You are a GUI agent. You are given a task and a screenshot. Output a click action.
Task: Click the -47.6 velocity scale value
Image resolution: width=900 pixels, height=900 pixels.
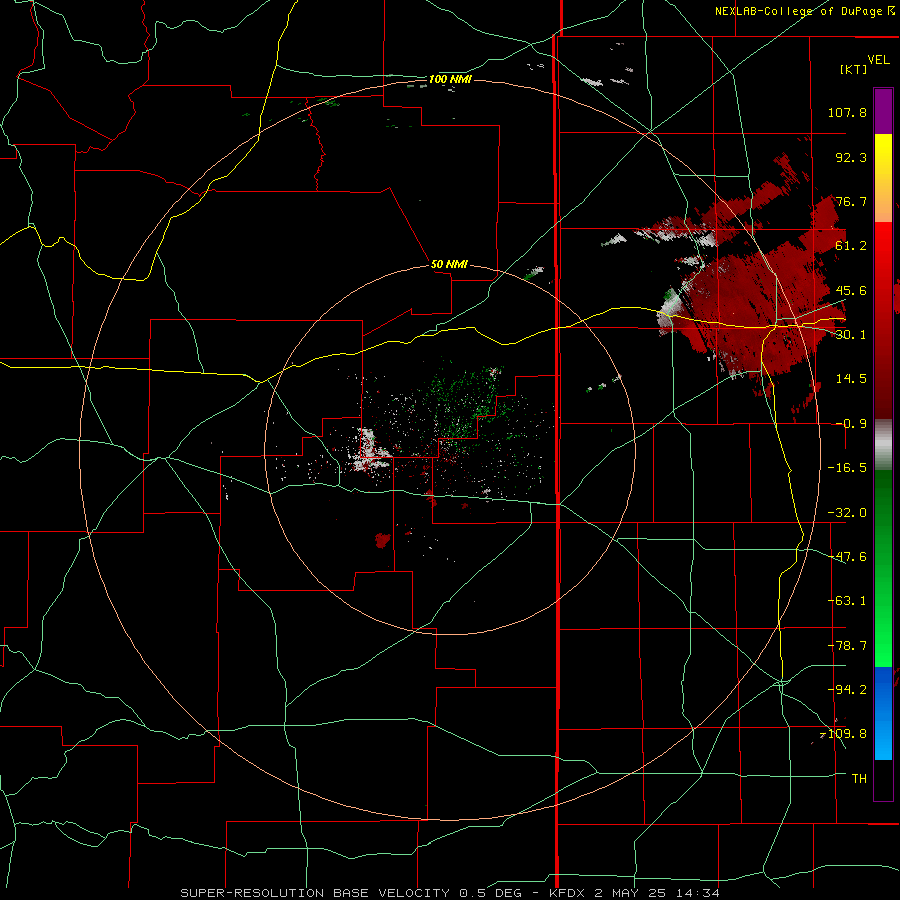point(847,557)
